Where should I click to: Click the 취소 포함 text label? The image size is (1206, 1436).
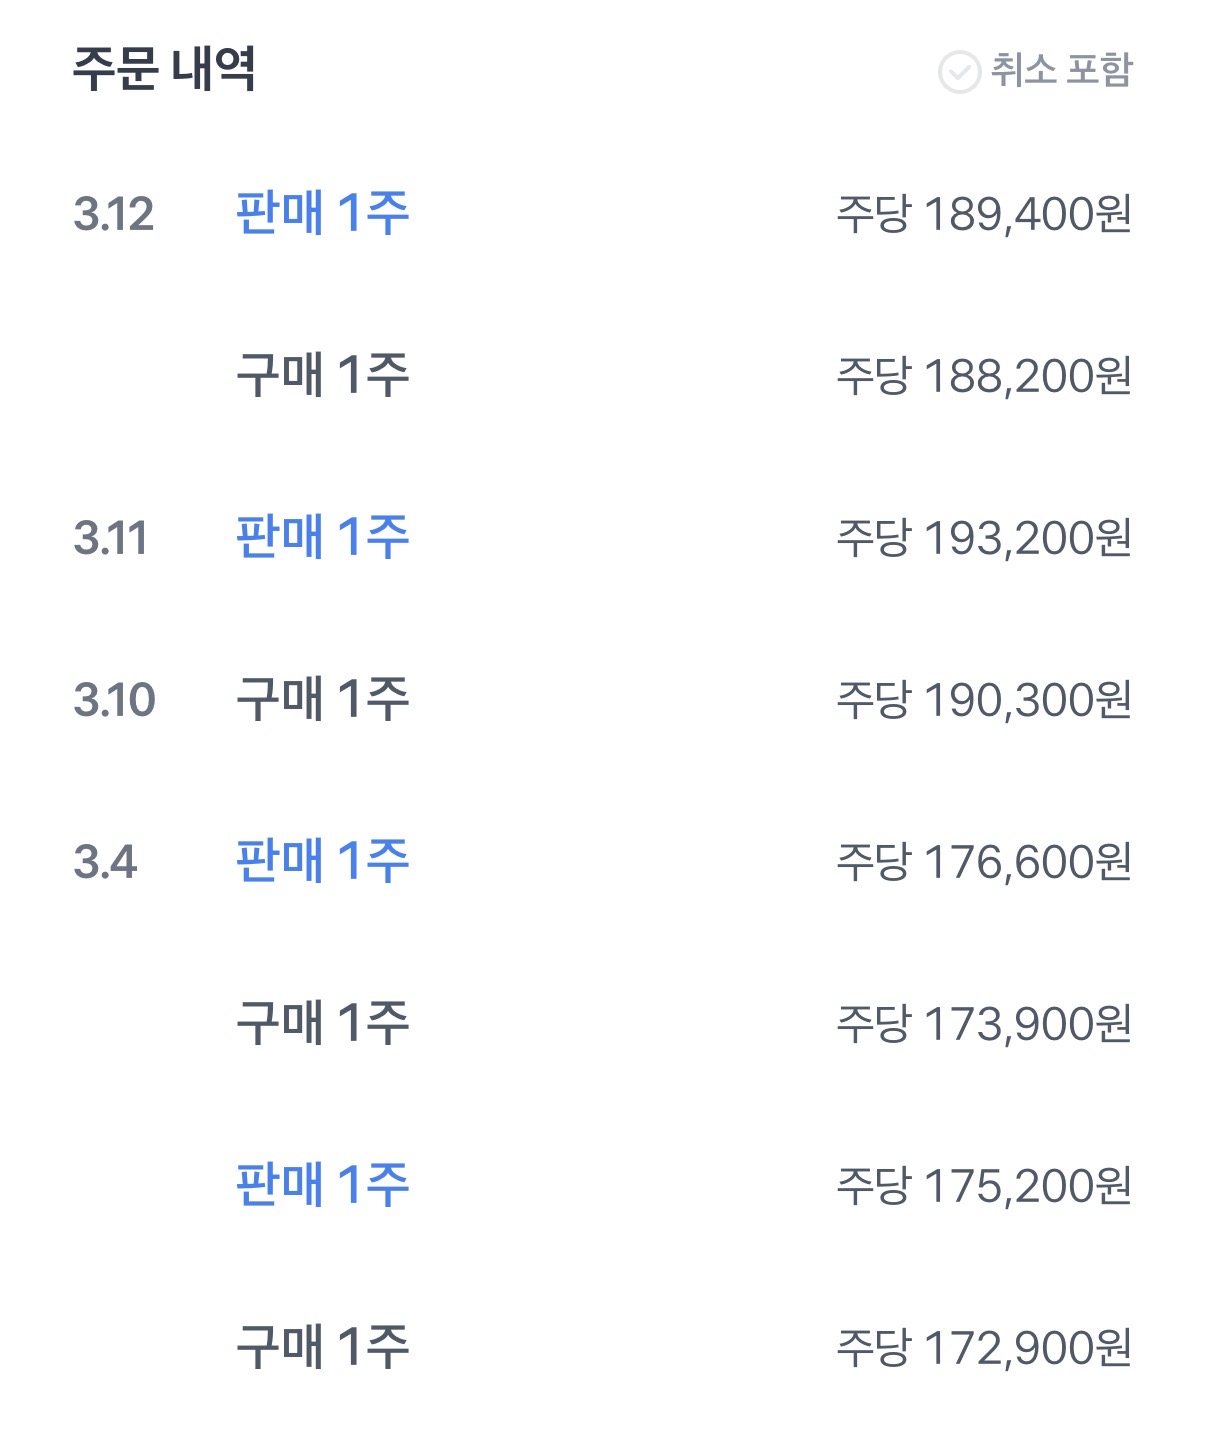(x=1060, y=70)
